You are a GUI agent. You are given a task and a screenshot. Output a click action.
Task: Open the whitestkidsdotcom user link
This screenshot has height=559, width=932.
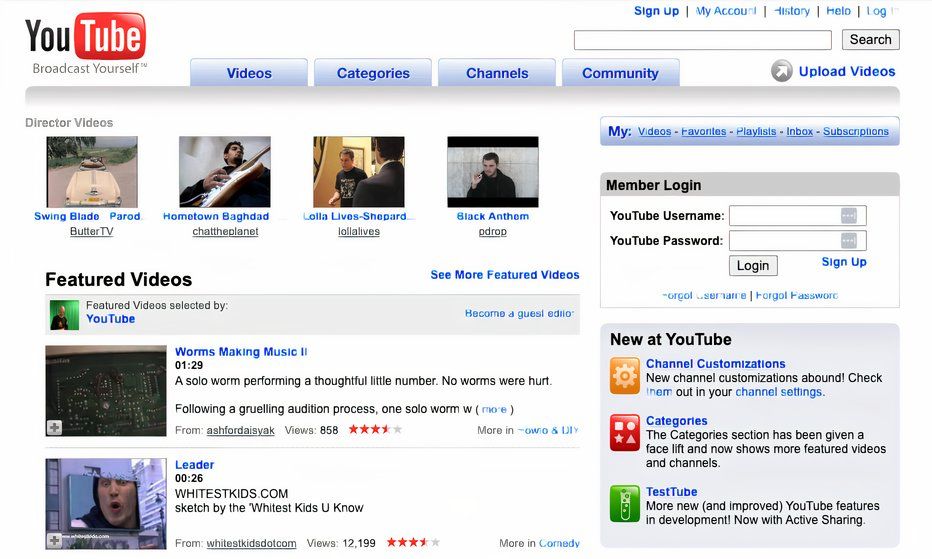(x=251, y=544)
